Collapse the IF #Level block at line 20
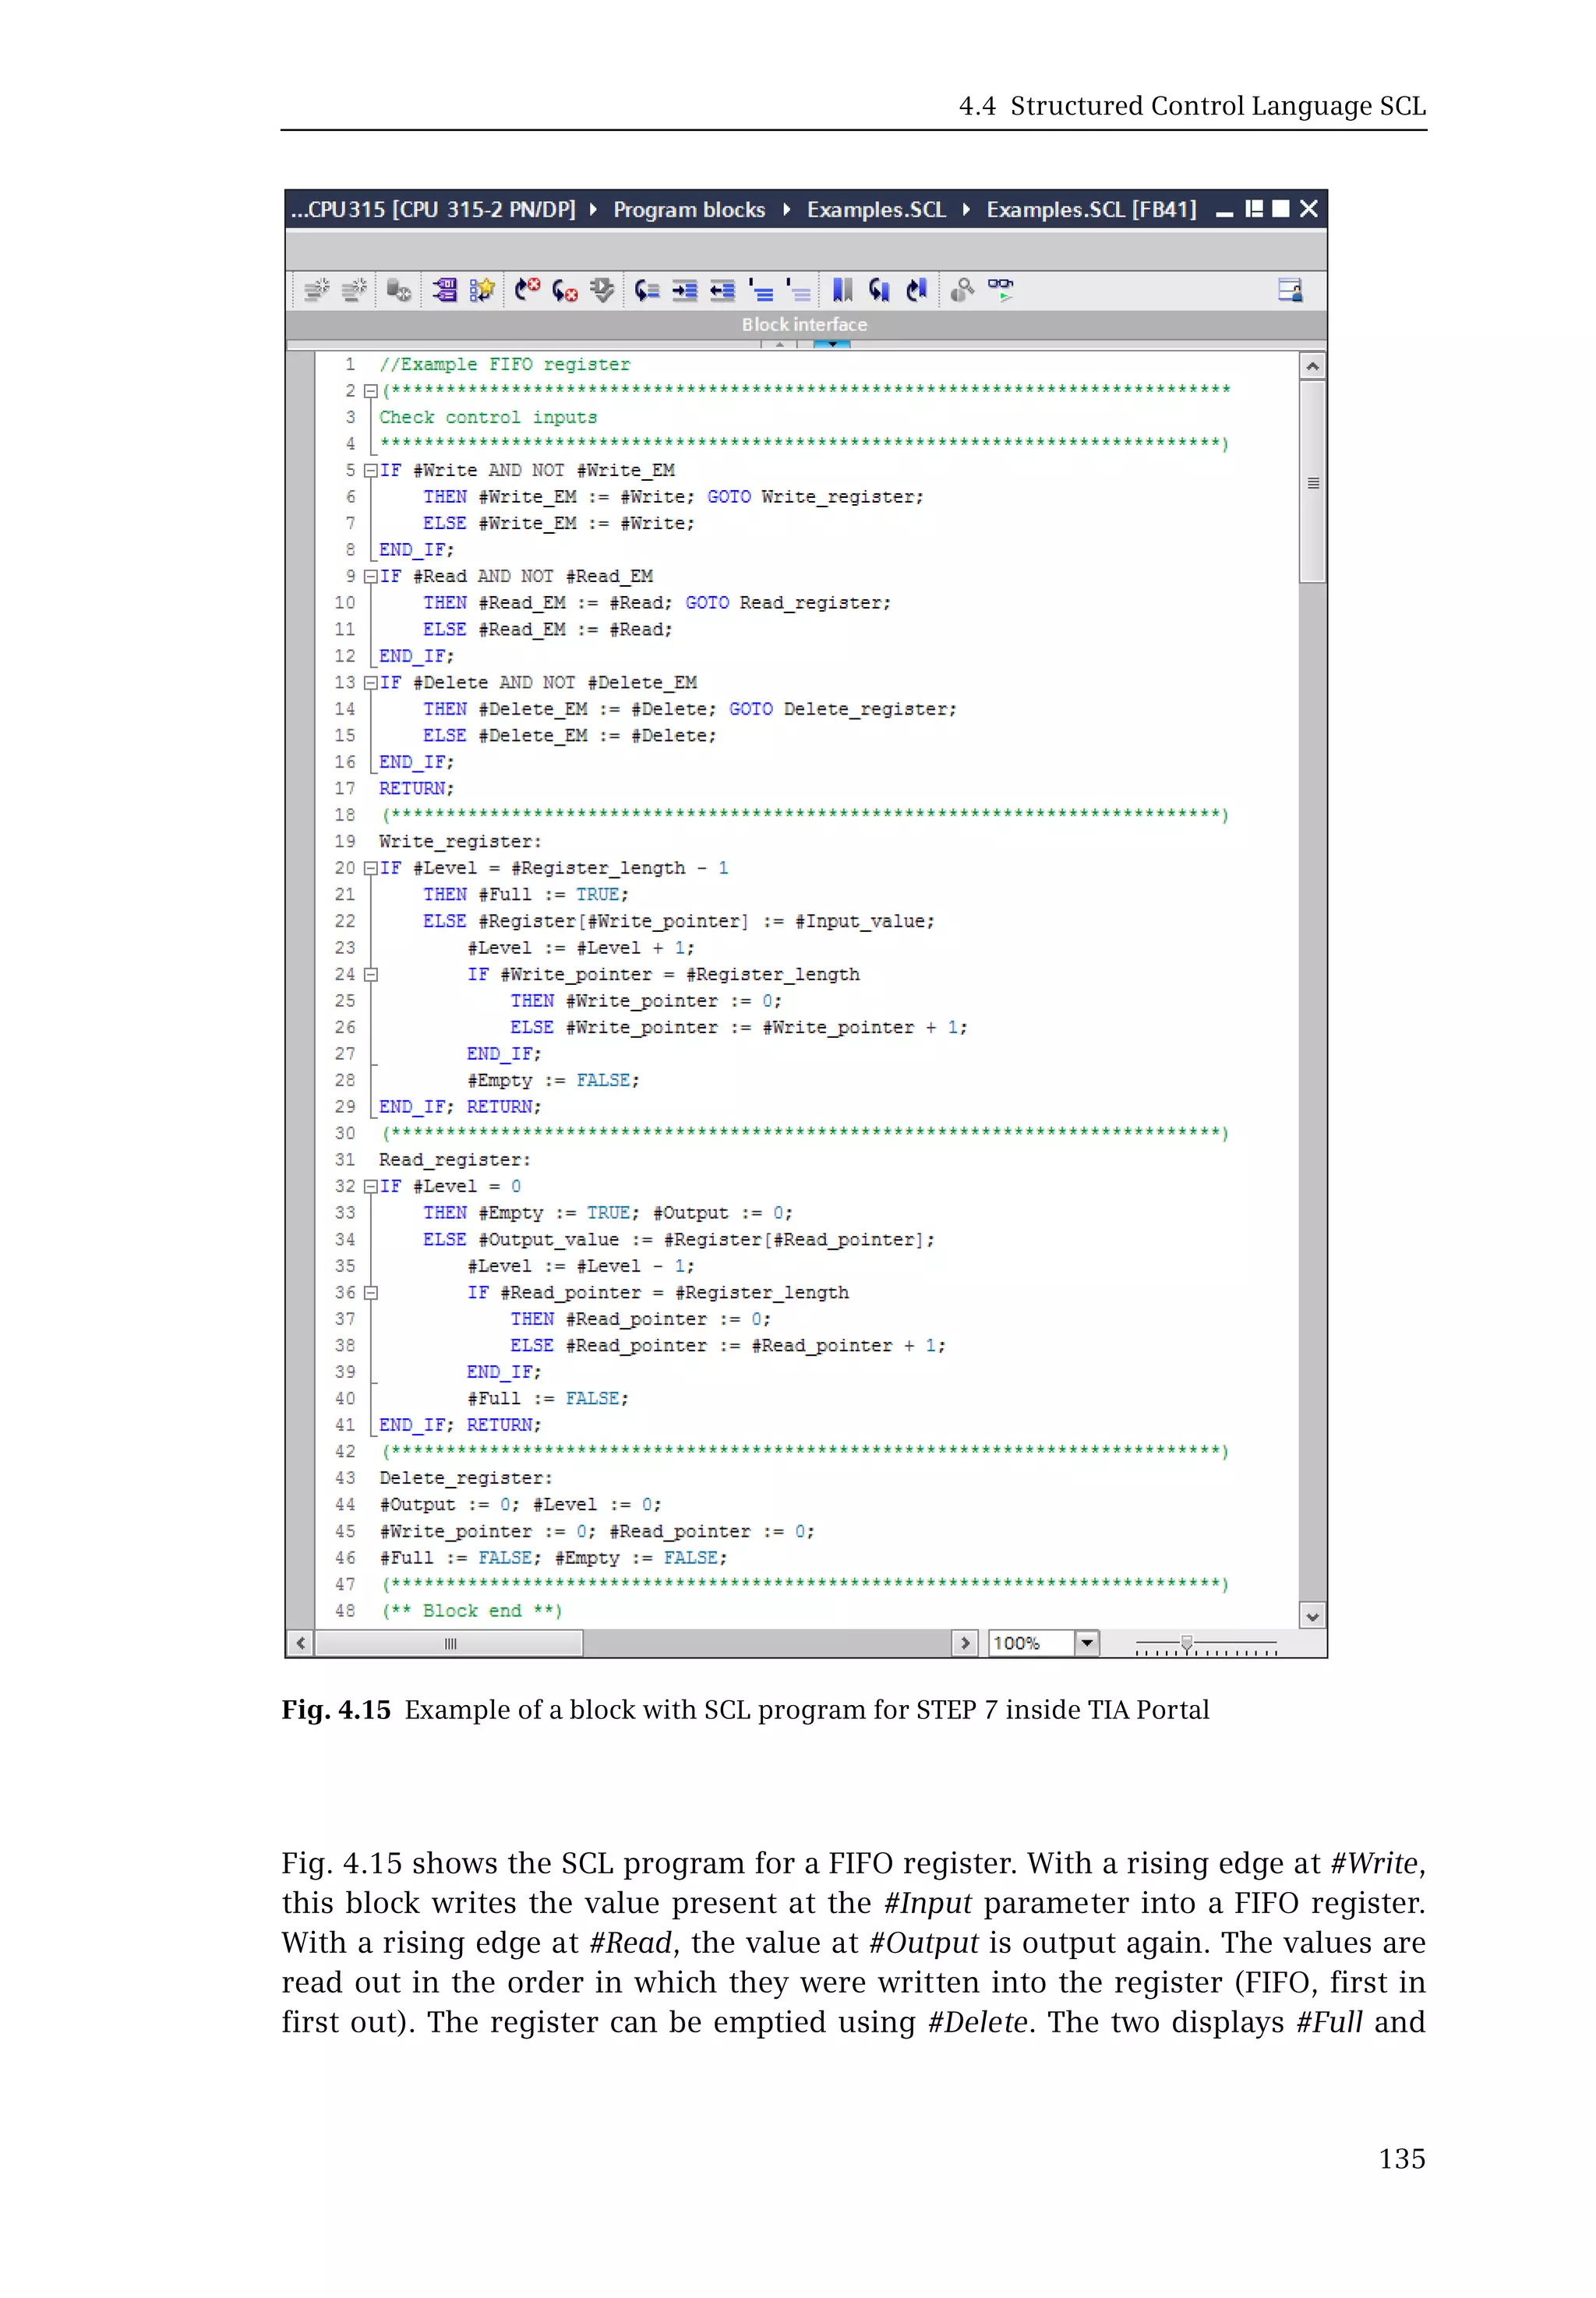Screen dimensions: 1596x2298 click(370, 868)
